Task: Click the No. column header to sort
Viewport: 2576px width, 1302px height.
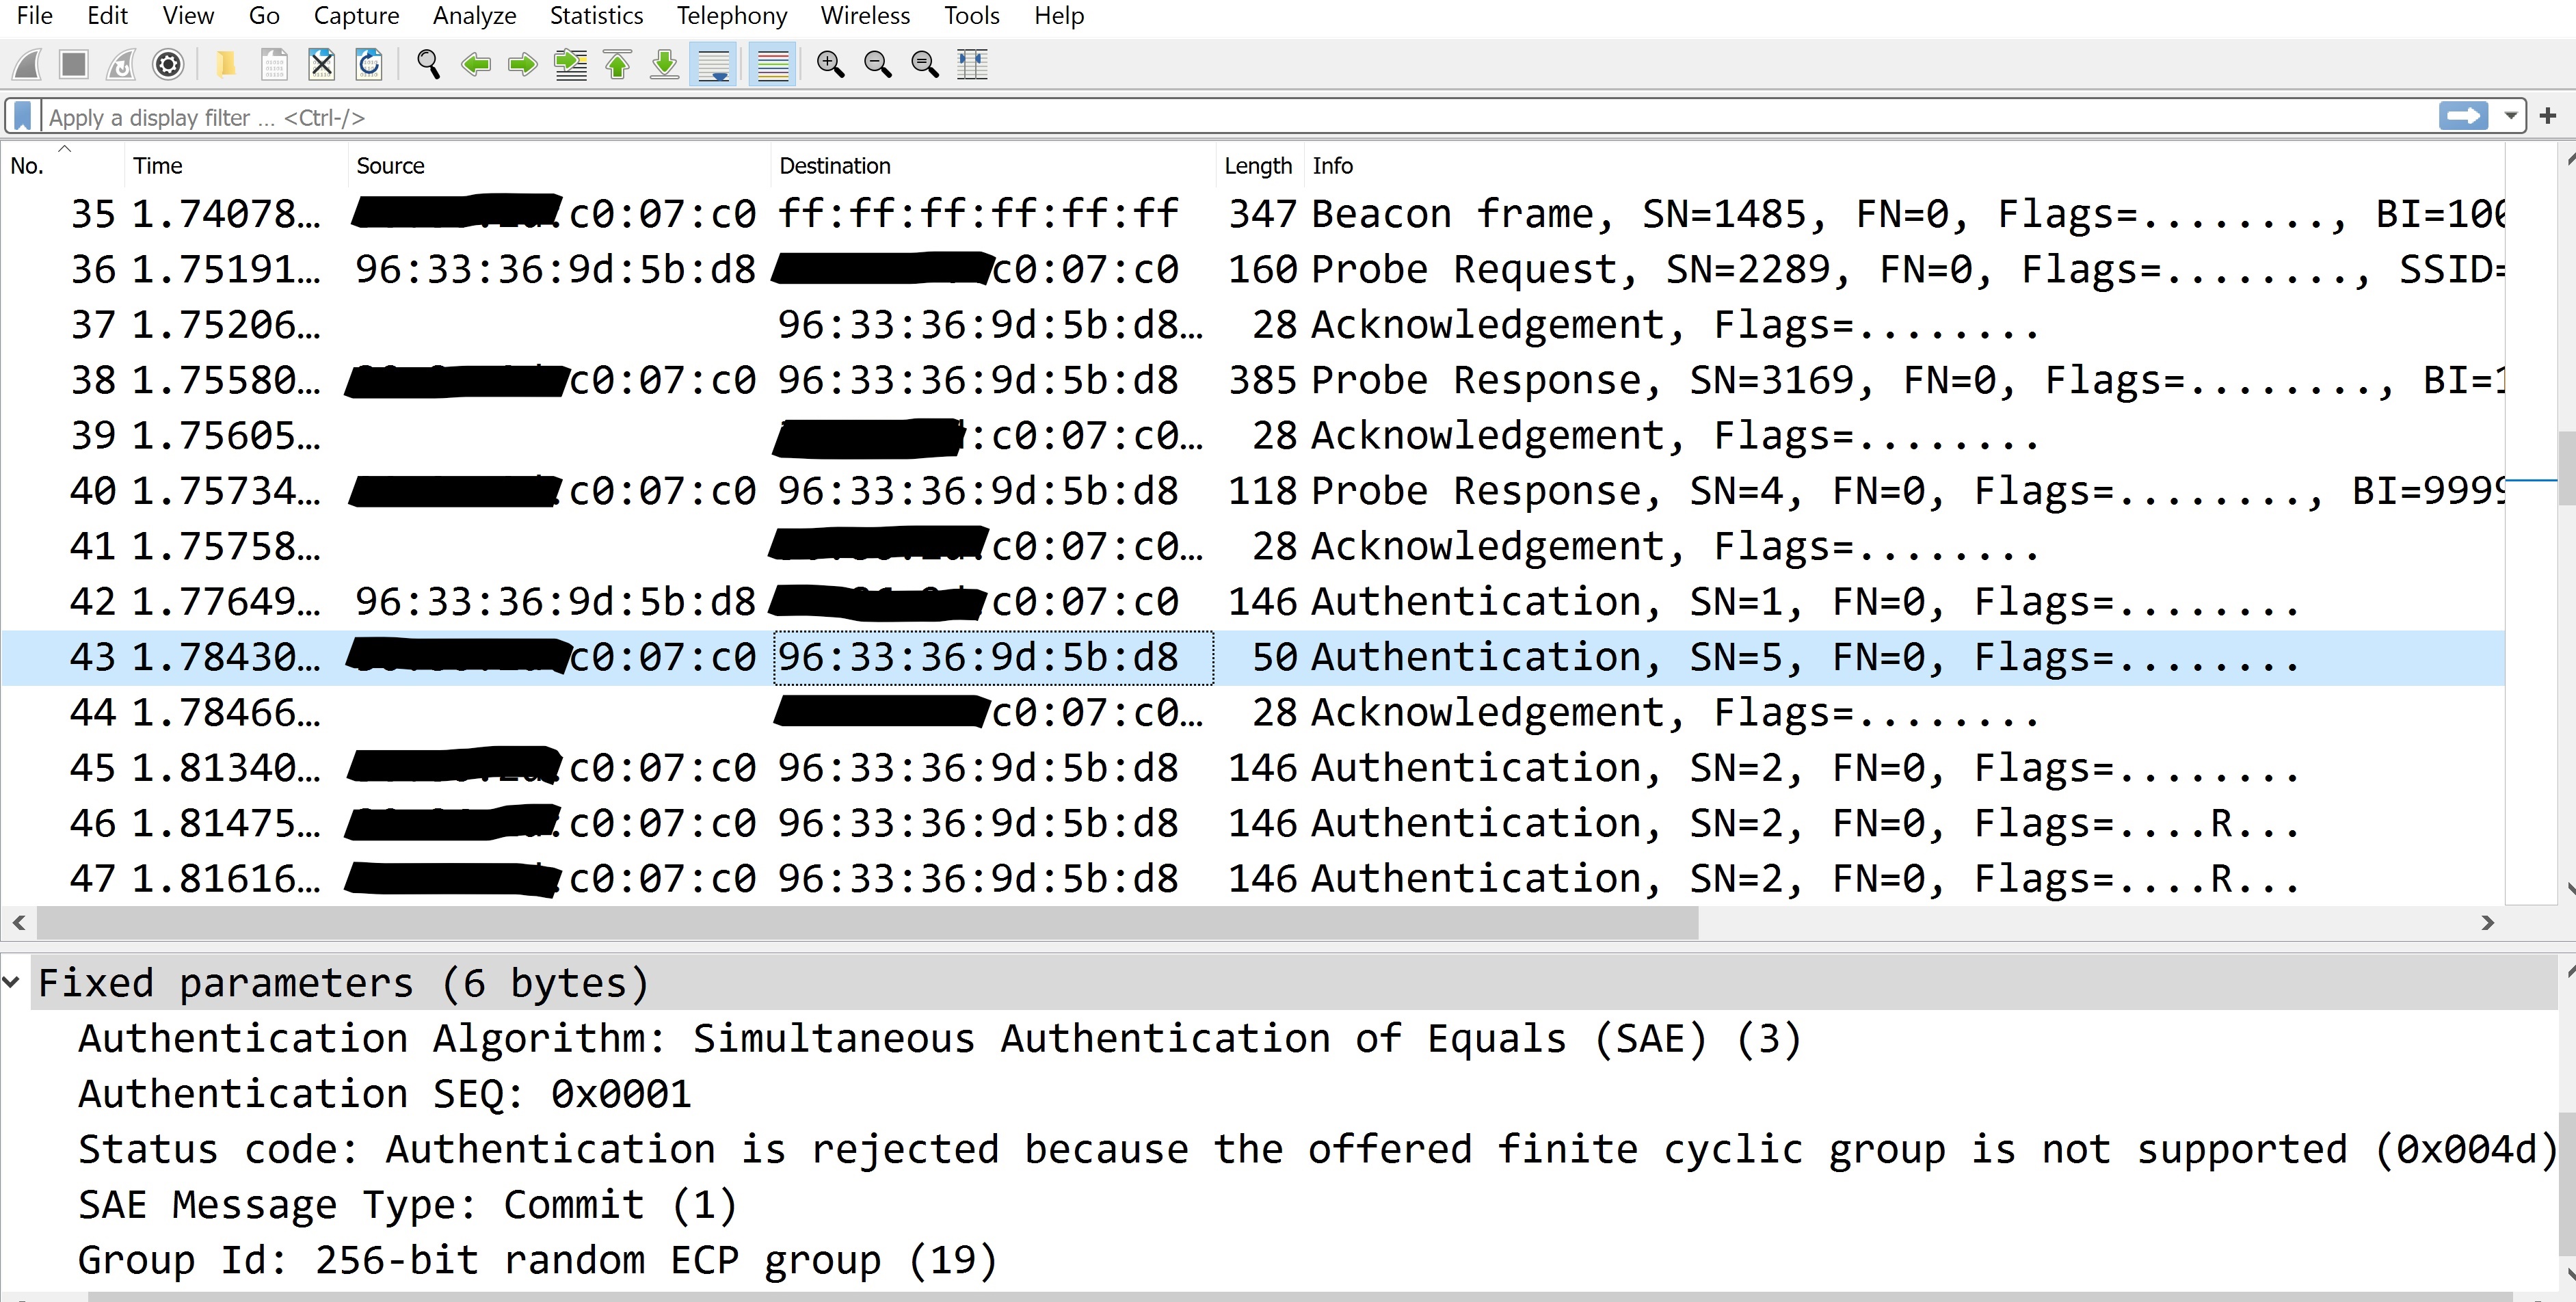Action: point(28,166)
